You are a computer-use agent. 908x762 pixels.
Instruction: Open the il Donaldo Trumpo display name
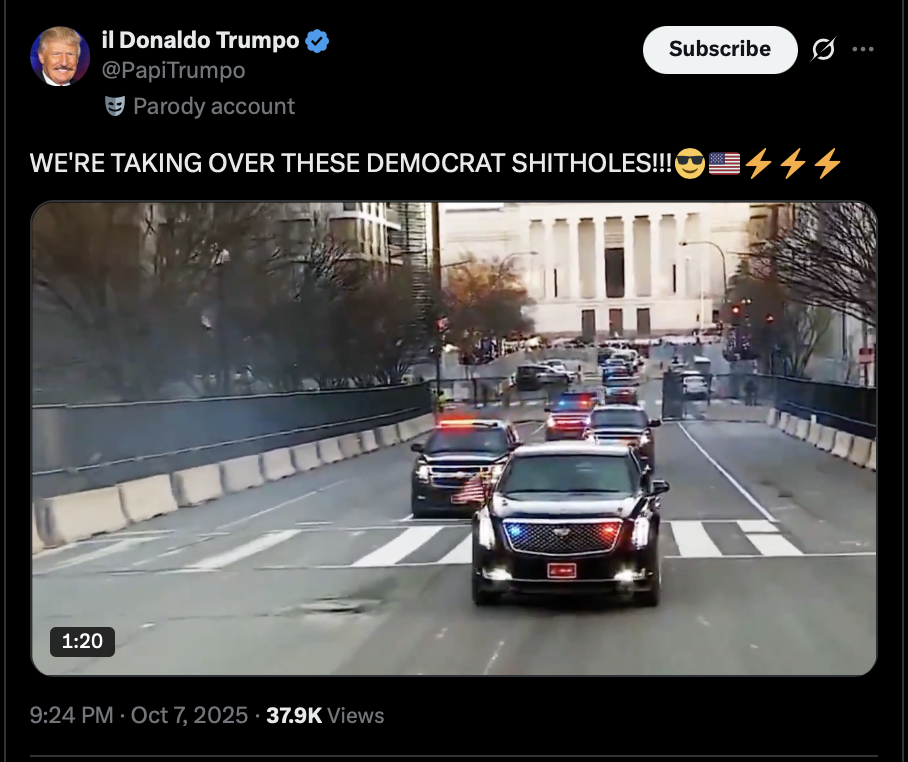200,41
